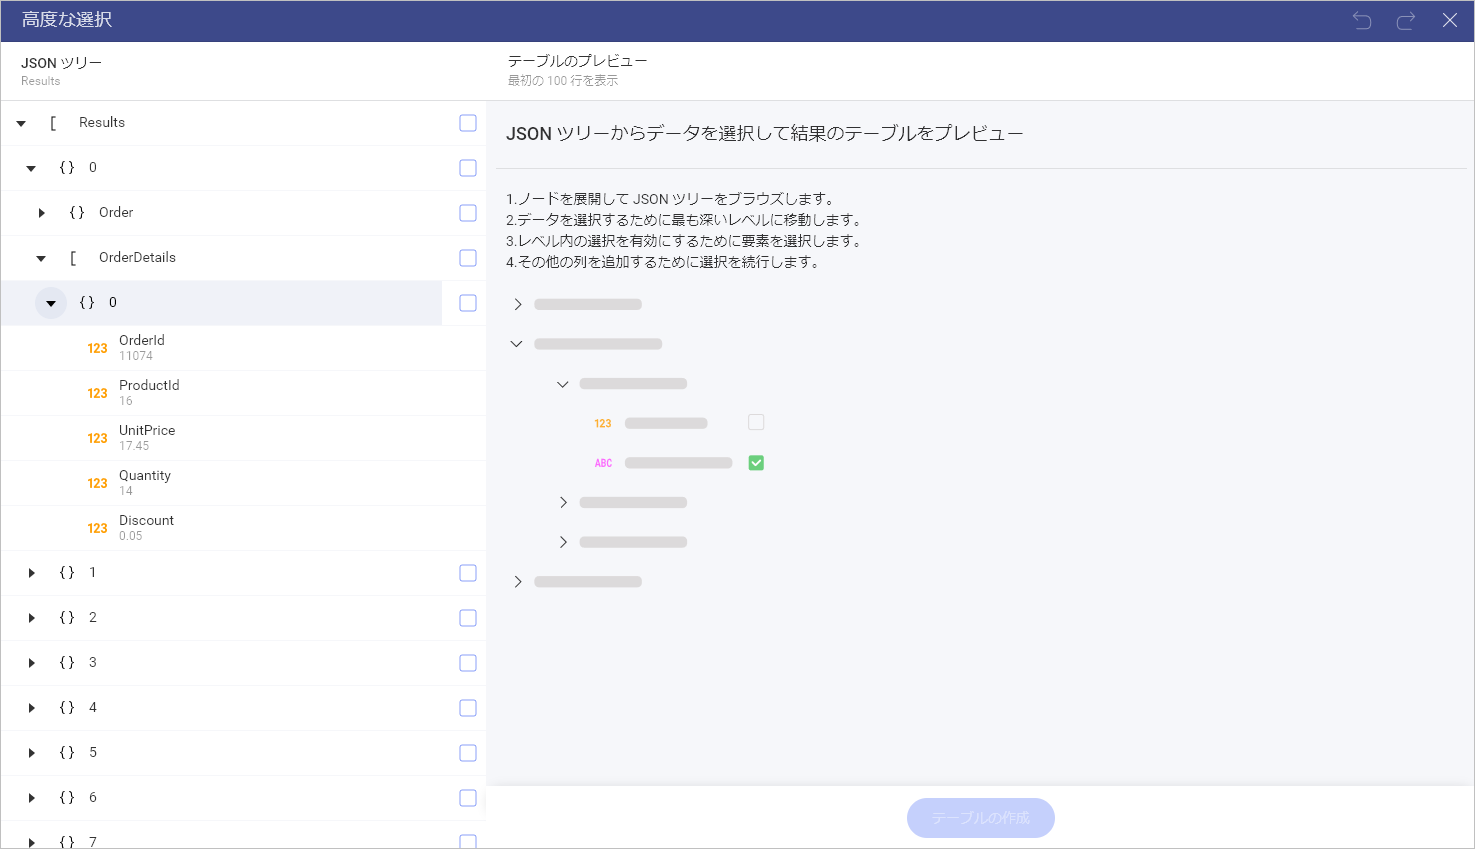Click the braces icon of node 3
The image size is (1475, 849).
[67, 663]
